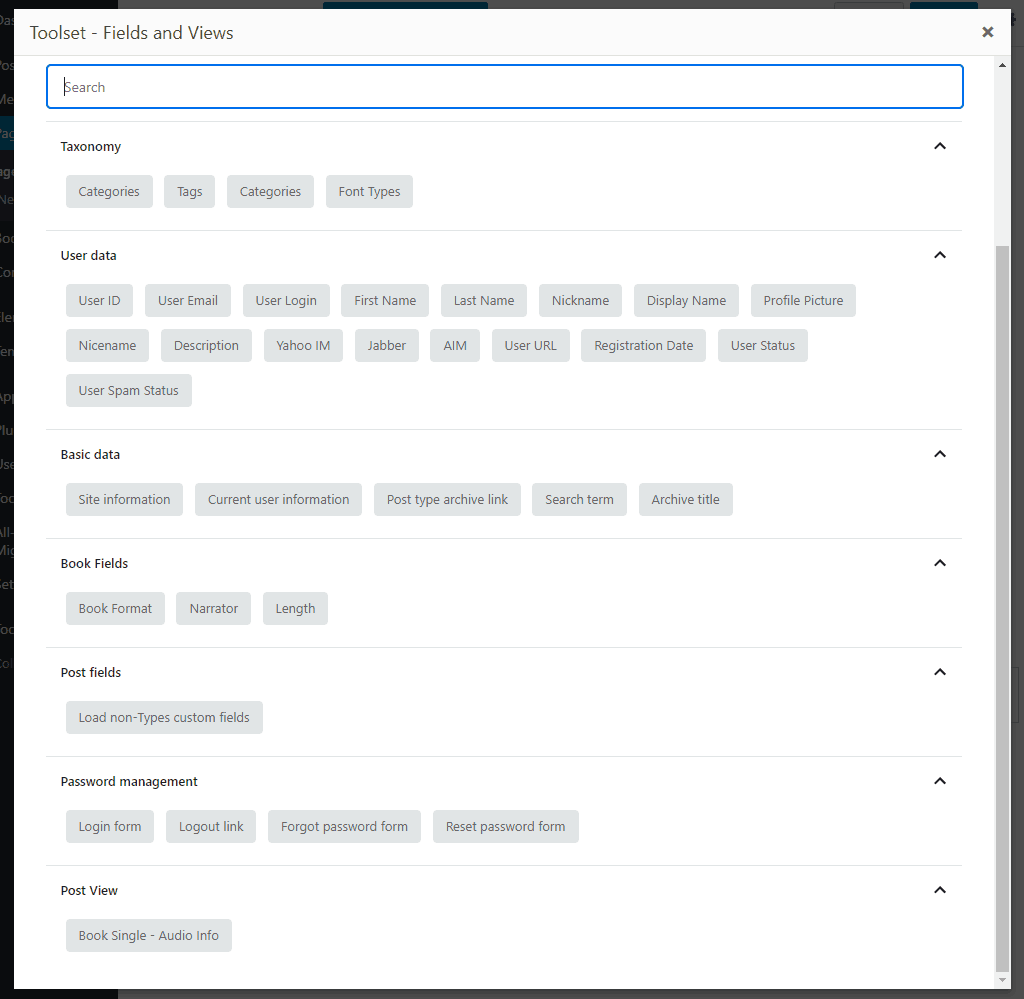This screenshot has width=1024, height=999.
Task: Add the Site information field
Action: tap(124, 499)
